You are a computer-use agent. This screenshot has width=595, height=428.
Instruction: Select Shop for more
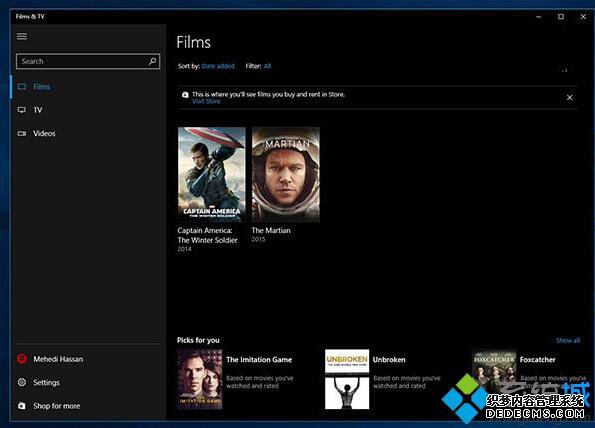88,406
